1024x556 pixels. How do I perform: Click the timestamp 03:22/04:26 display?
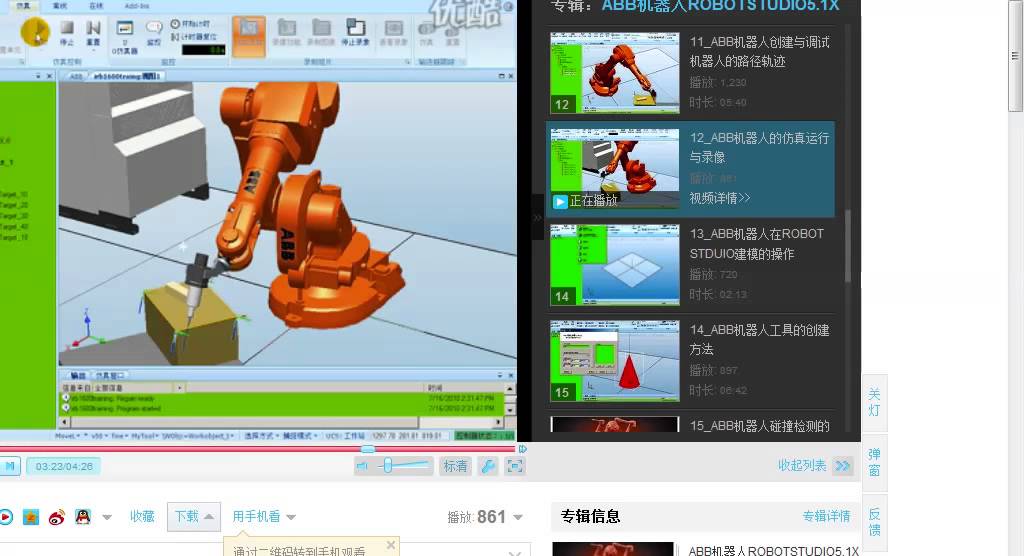pyautogui.click(x=64, y=466)
